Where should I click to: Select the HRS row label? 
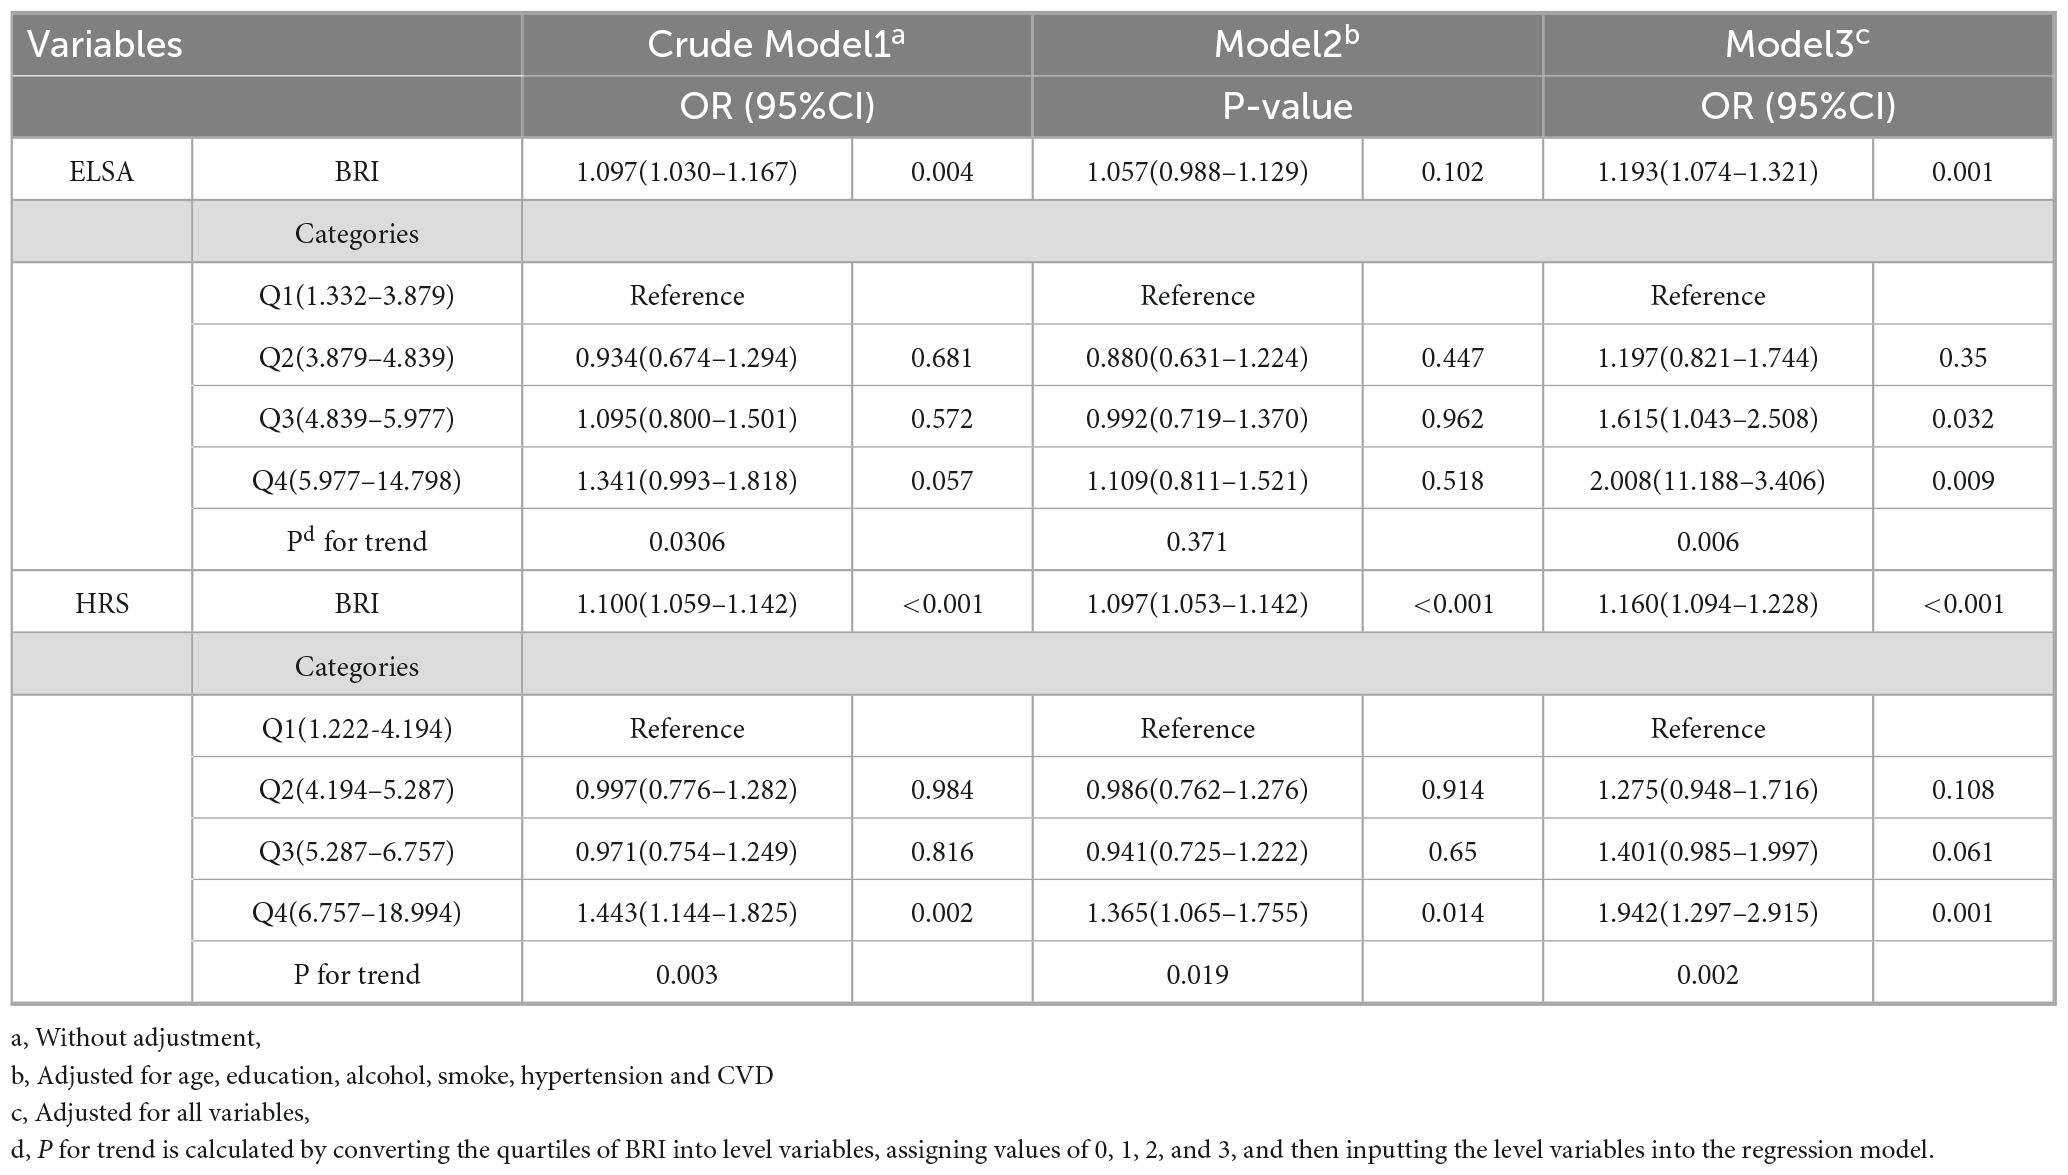[102, 604]
